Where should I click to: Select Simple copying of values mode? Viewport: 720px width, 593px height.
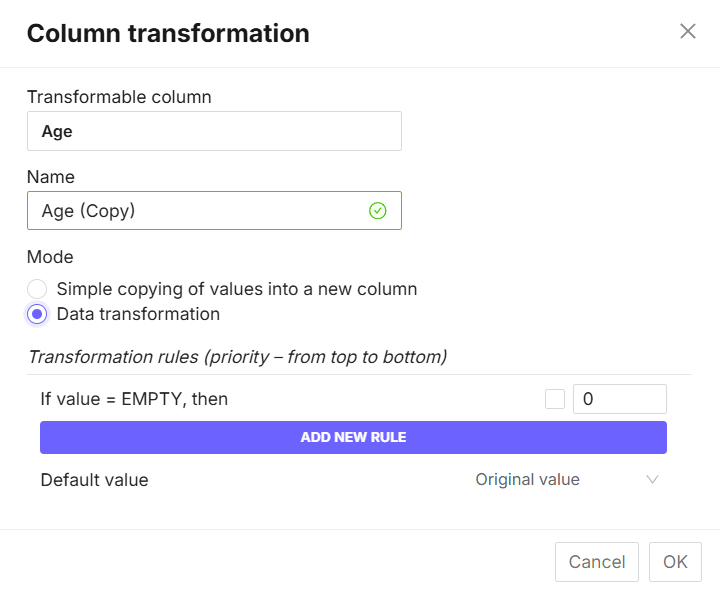pyautogui.click(x=37, y=289)
